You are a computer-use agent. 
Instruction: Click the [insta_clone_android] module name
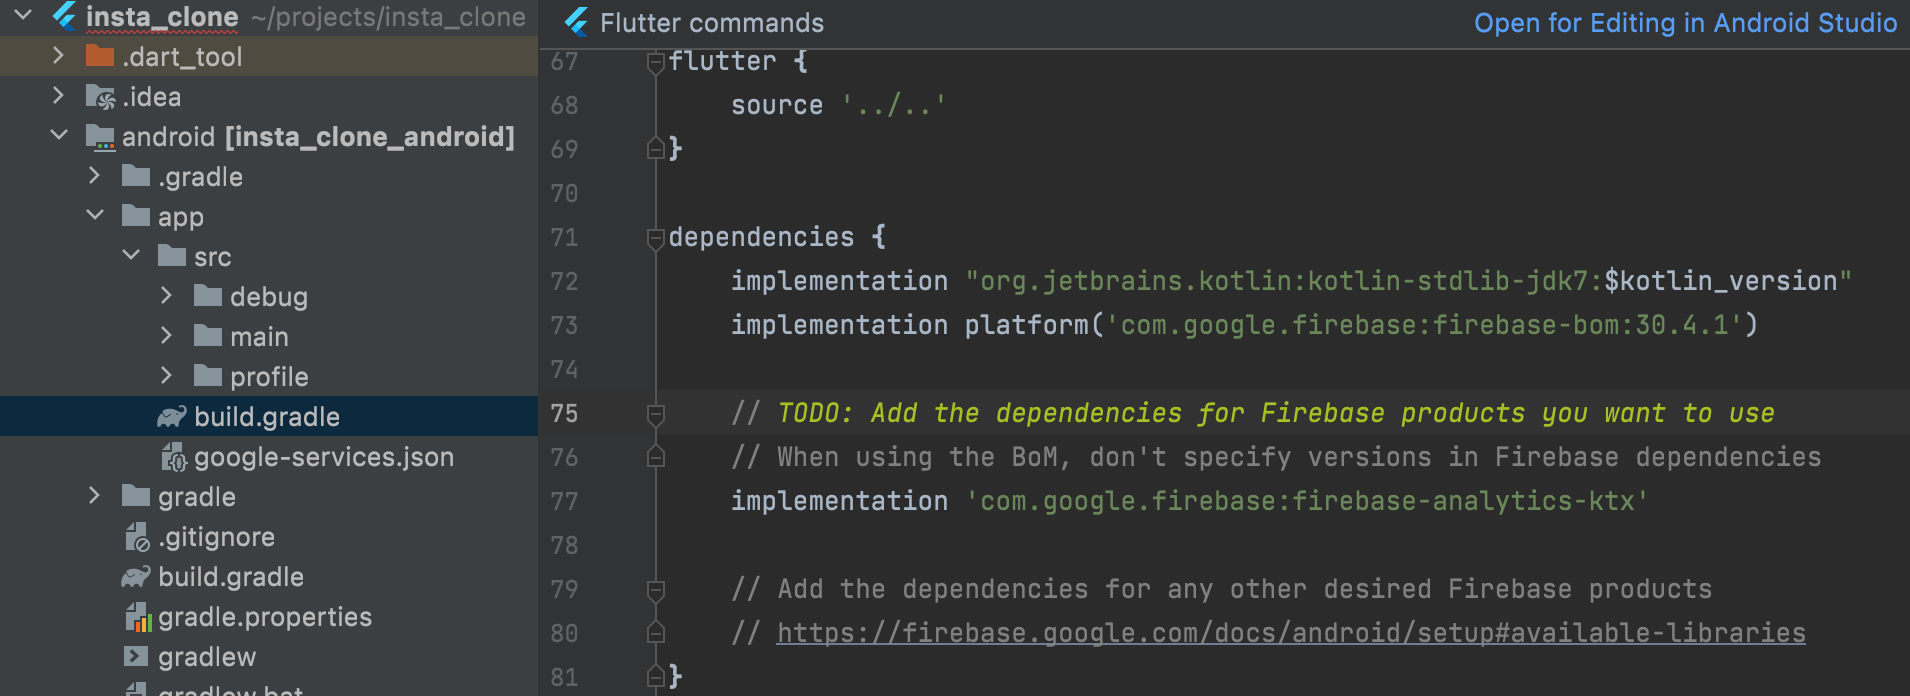pyautogui.click(x=370, y=137)
